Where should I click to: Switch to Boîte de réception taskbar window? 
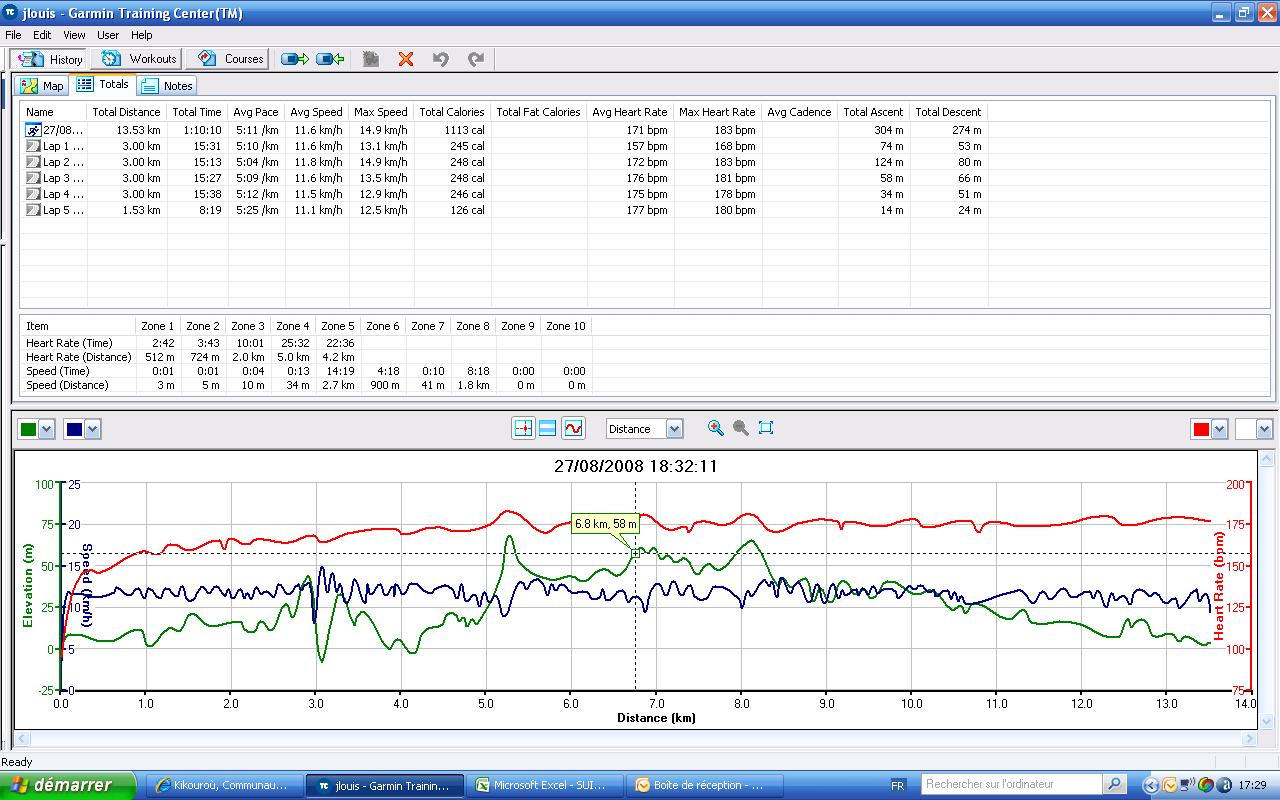click(x=707, y=786)
